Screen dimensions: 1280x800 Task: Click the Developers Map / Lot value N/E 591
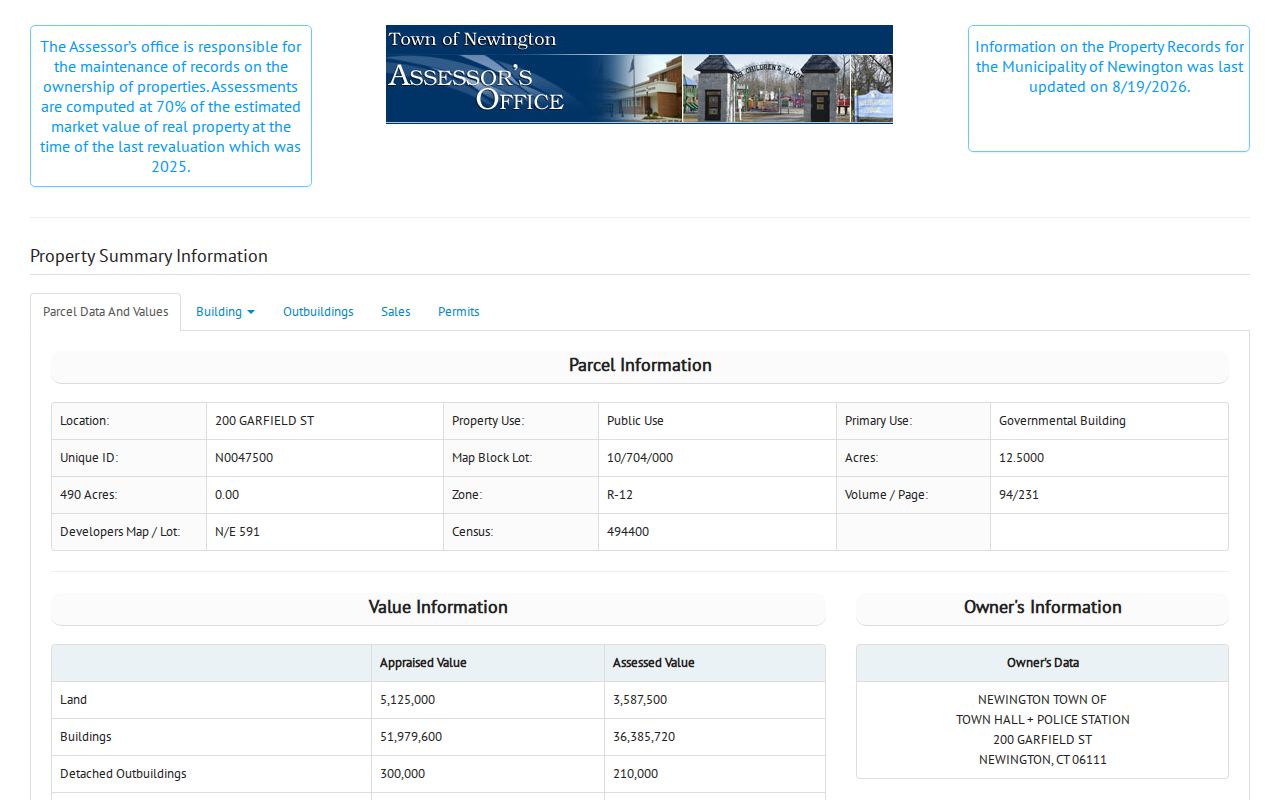pos(237,532)
